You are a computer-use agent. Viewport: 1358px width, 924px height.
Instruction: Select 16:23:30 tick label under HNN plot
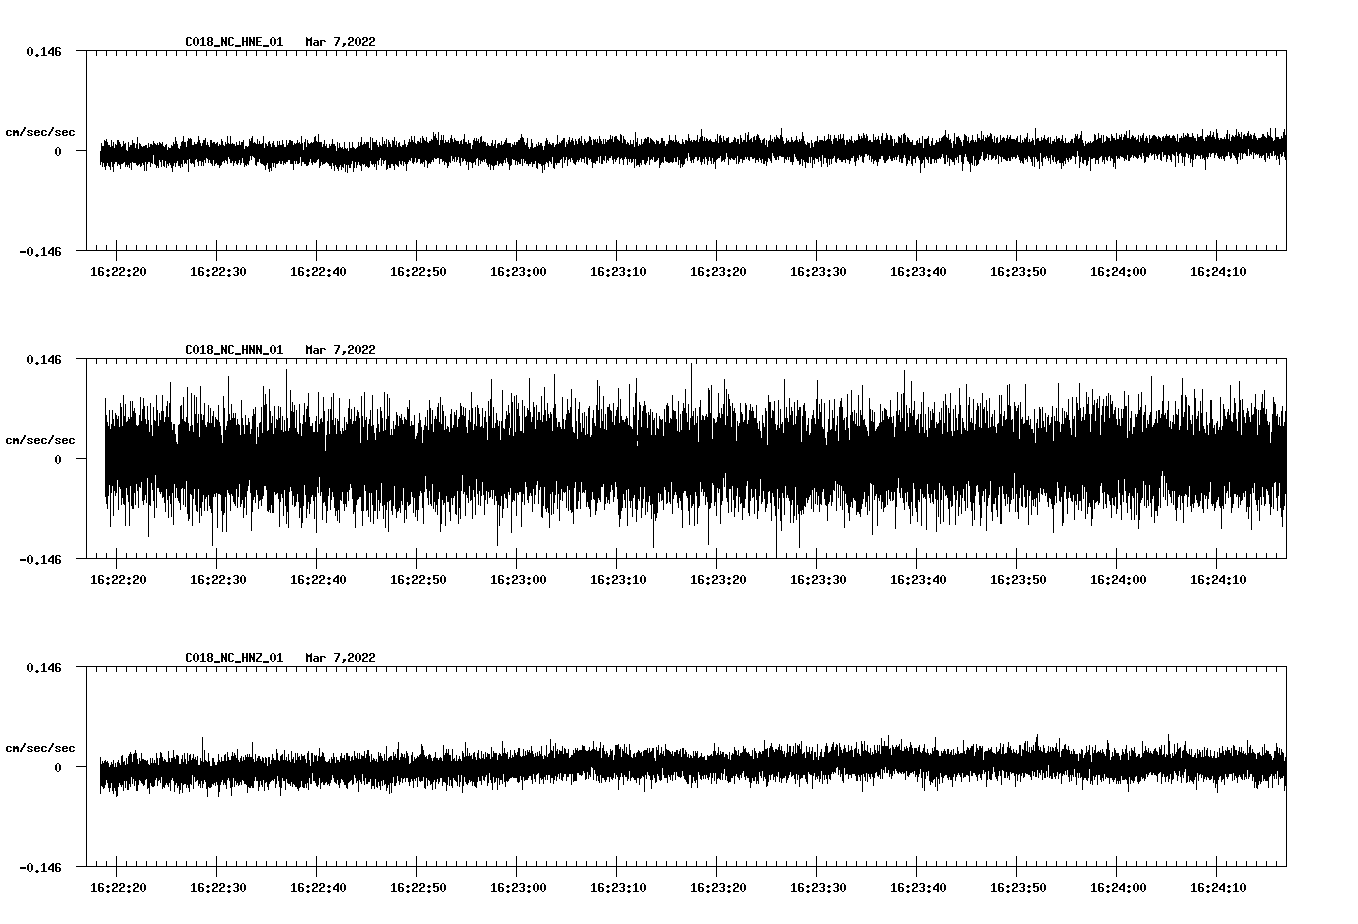(818, 579)
